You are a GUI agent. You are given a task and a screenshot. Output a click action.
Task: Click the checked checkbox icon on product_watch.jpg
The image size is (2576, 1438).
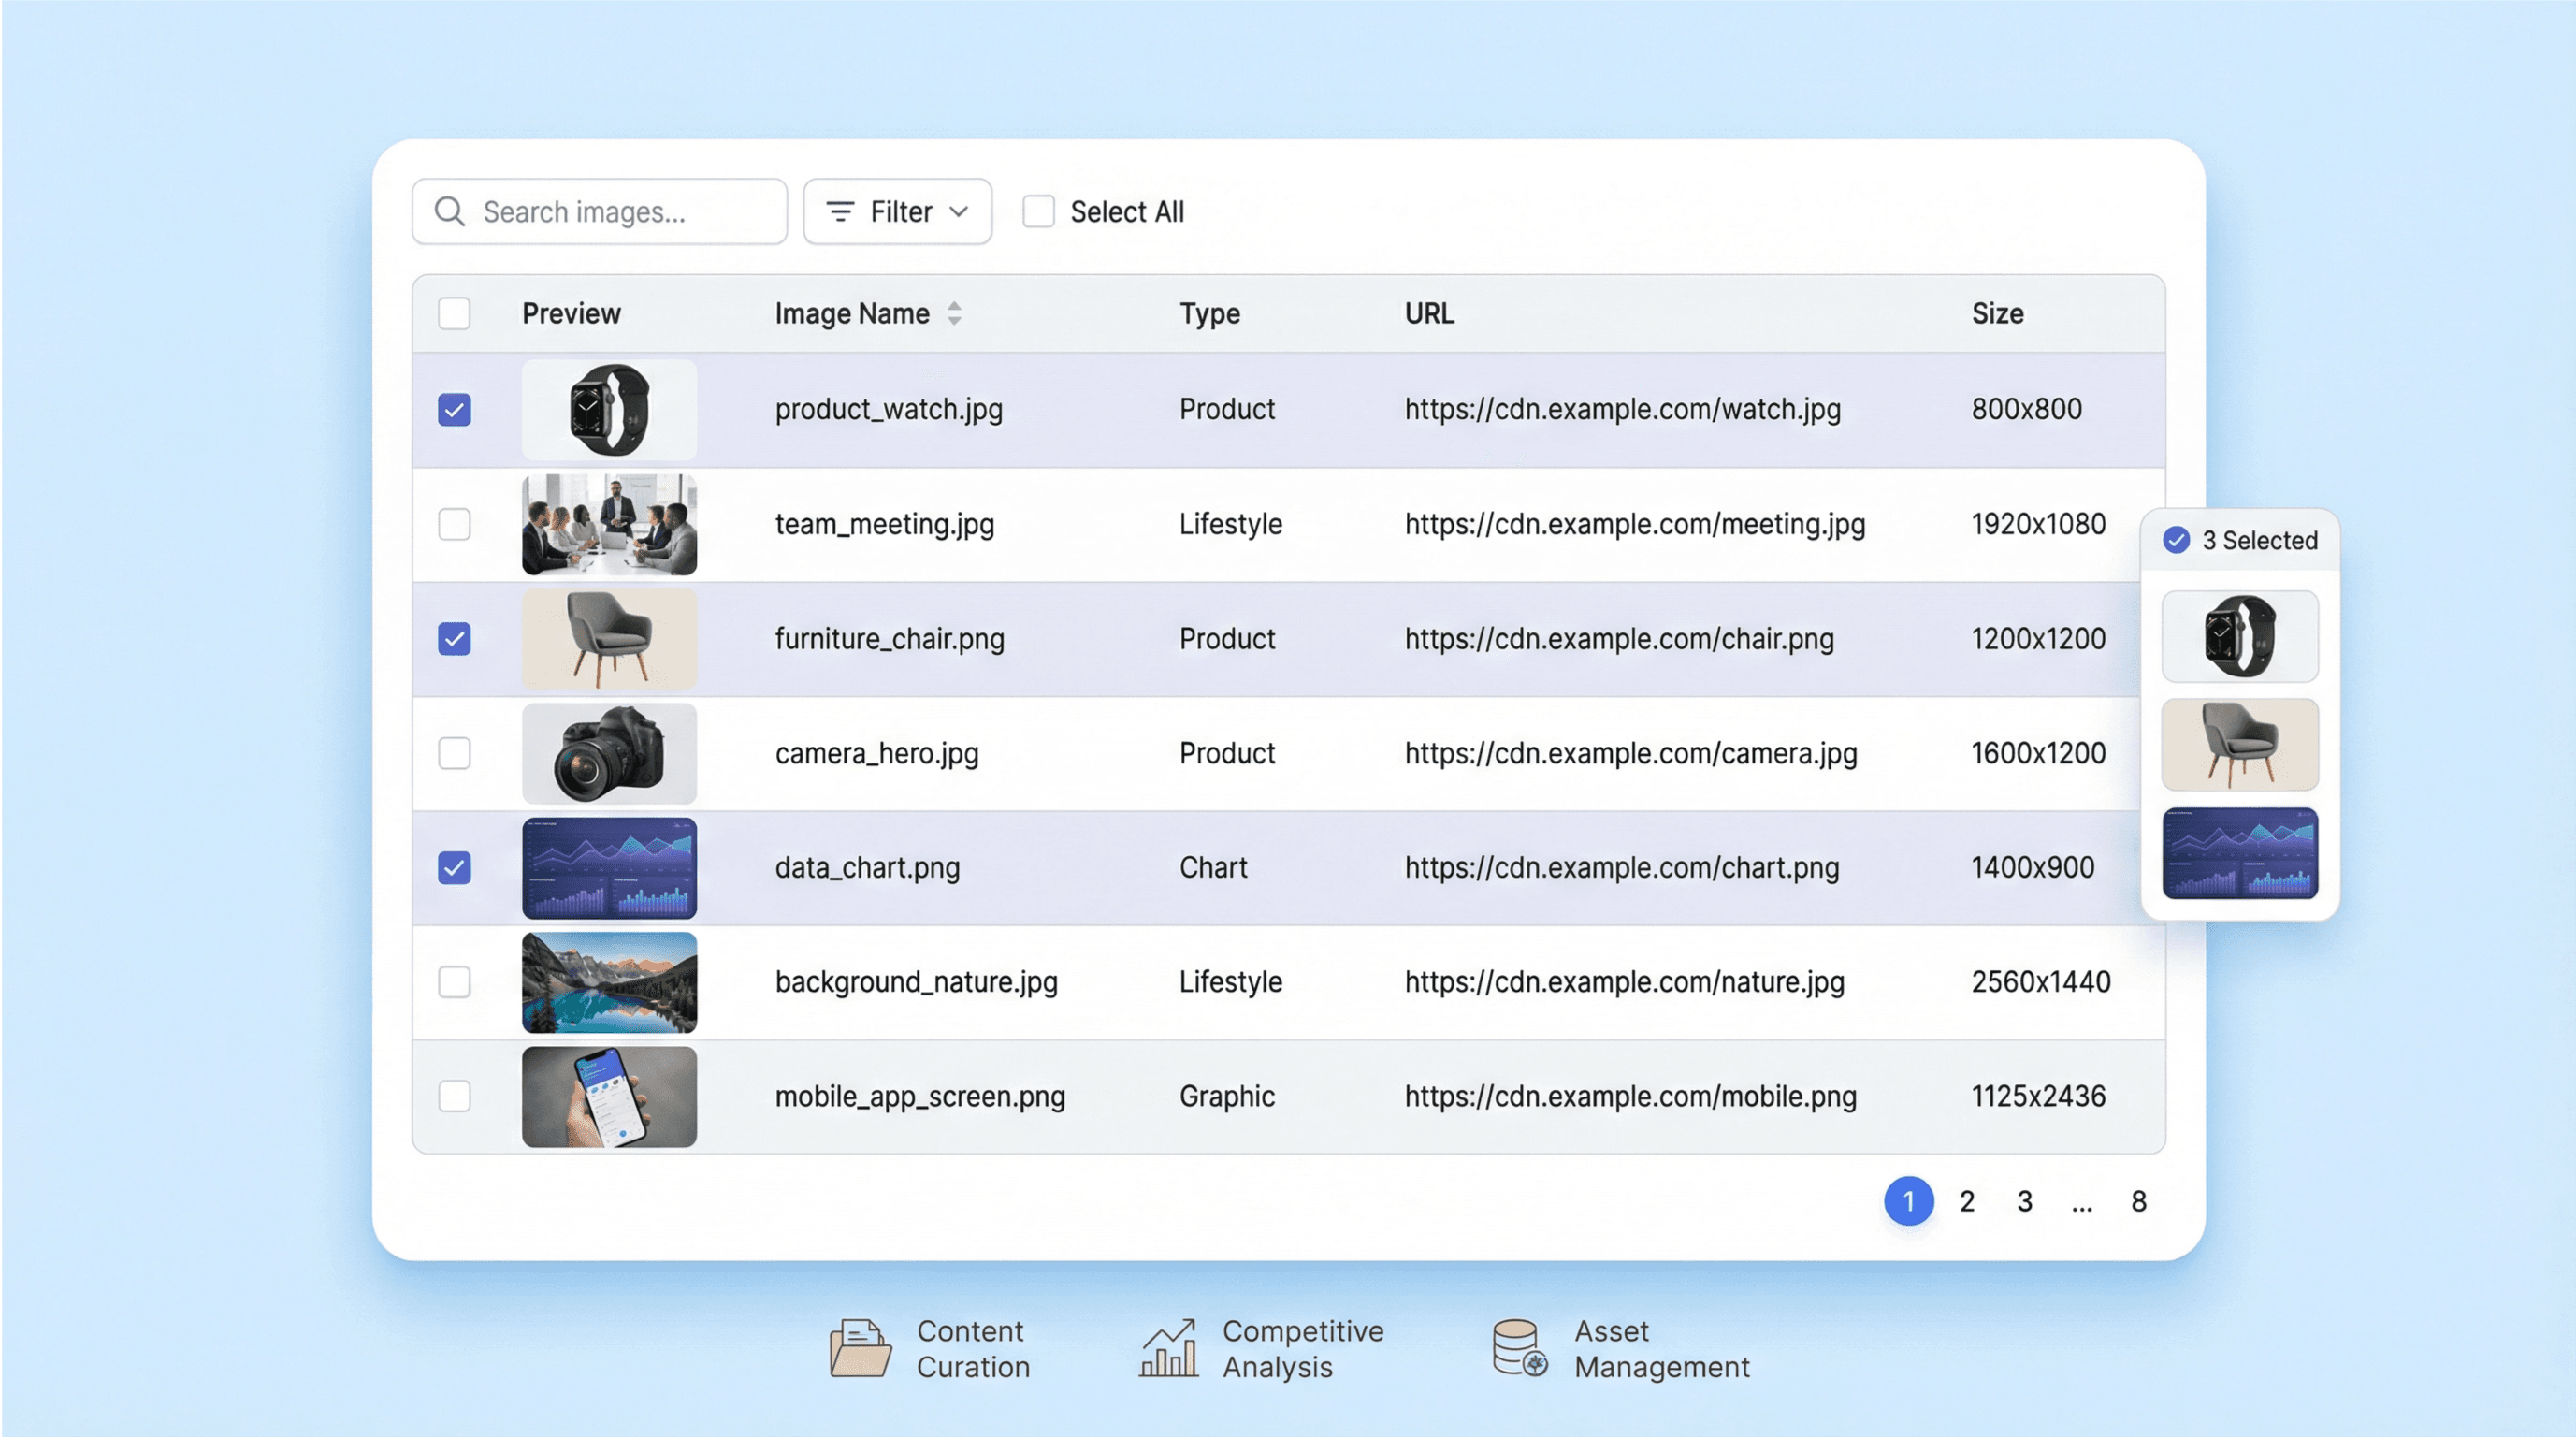click(x=455, y=409)
